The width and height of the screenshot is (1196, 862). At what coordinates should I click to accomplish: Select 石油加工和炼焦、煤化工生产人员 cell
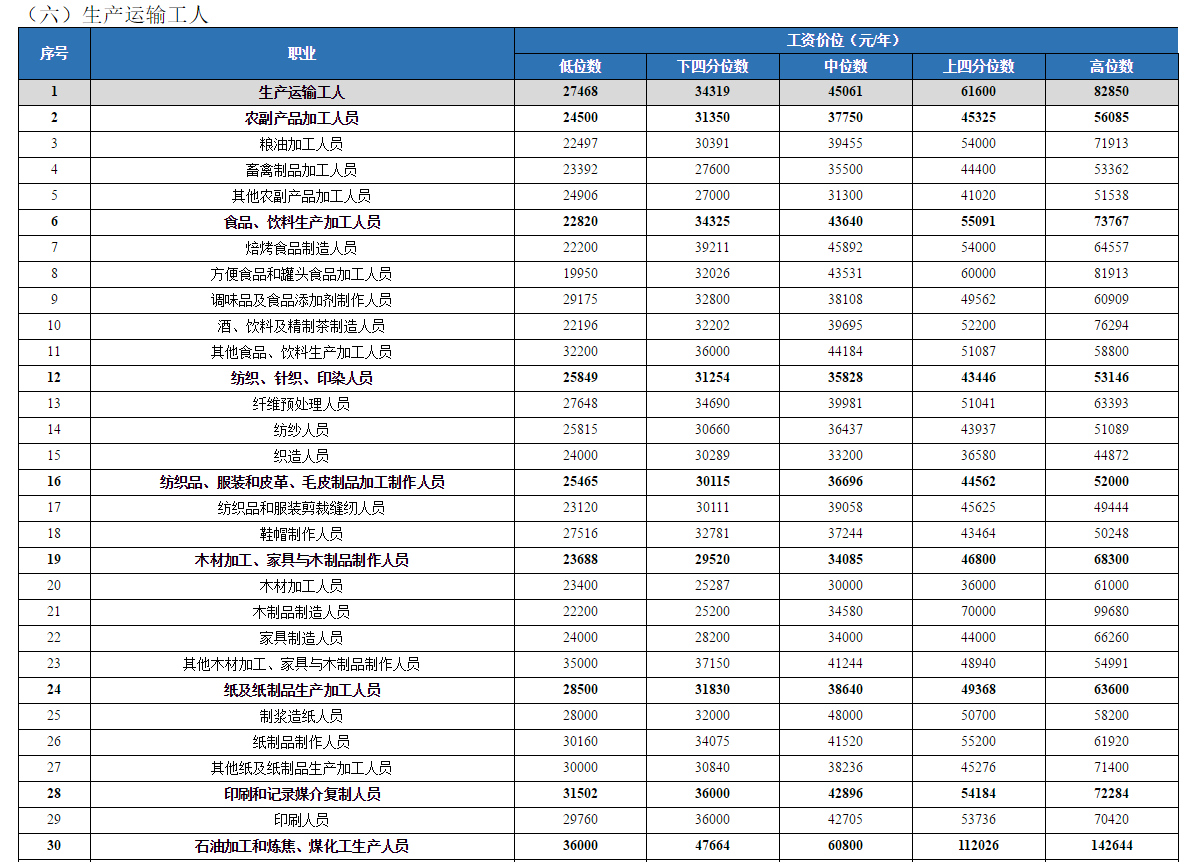pyautogui.click(x=302, y=845)
